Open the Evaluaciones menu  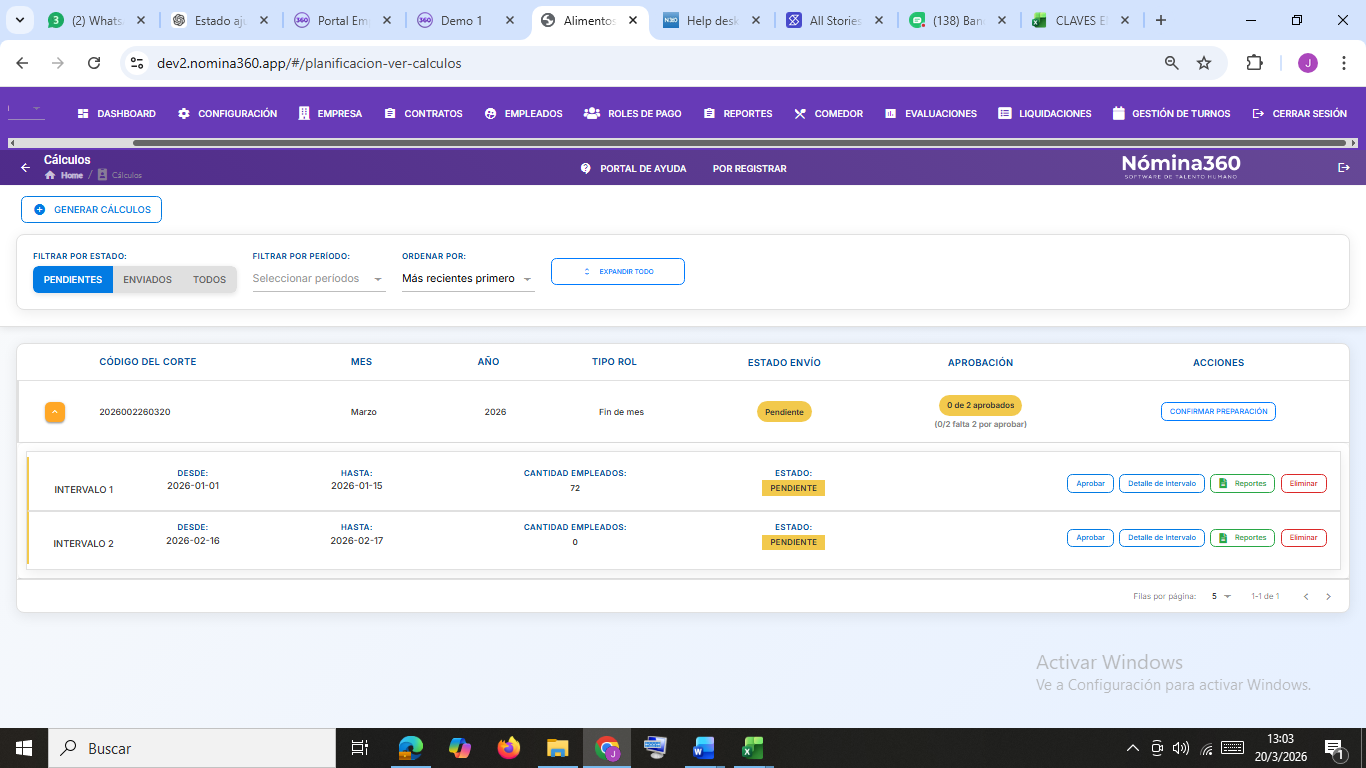930,114
